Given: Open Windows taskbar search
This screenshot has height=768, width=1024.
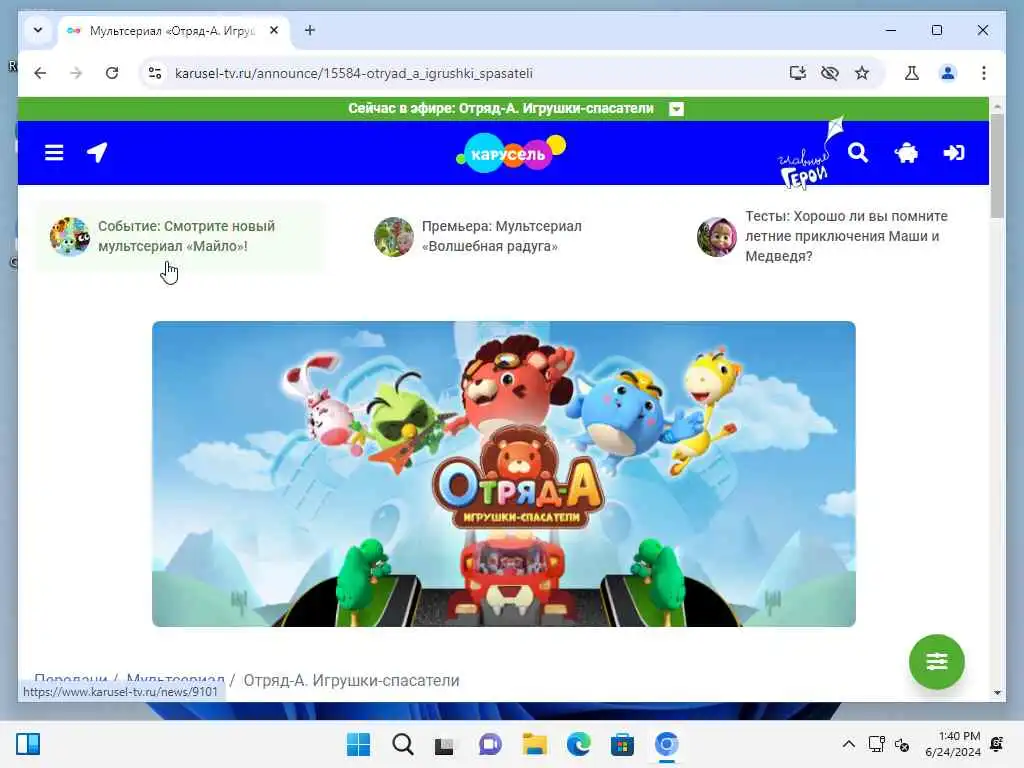Looking at the screenshot, I should pos(402,744).
